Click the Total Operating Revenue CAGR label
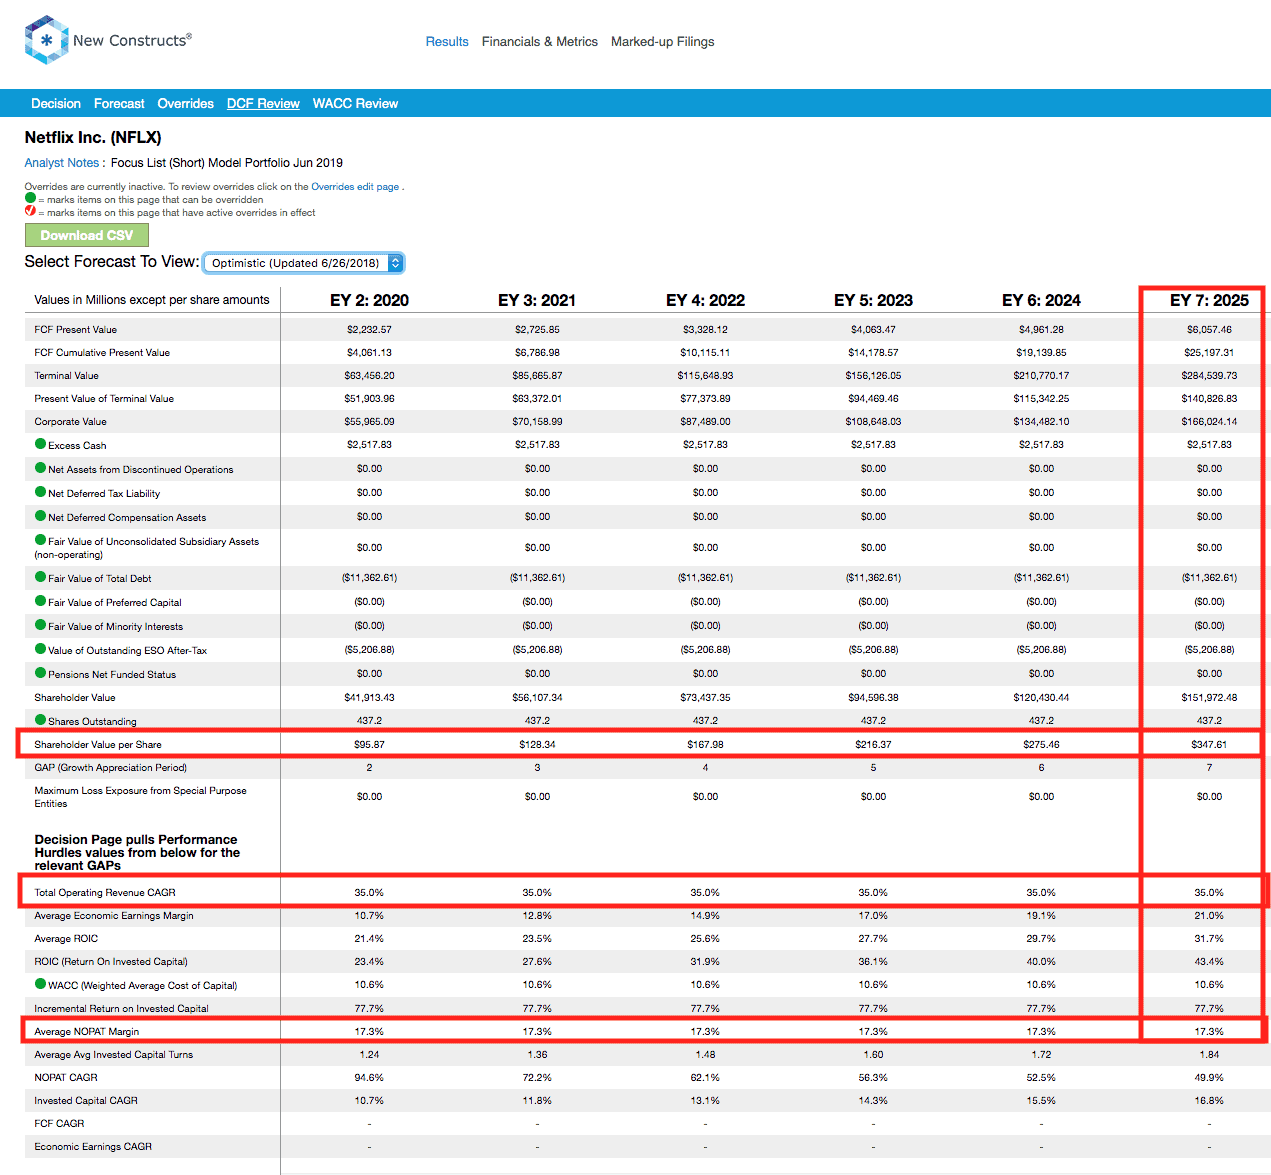Image resolution: width=1271 pixels, height=1175 pixels. point(105,893)
